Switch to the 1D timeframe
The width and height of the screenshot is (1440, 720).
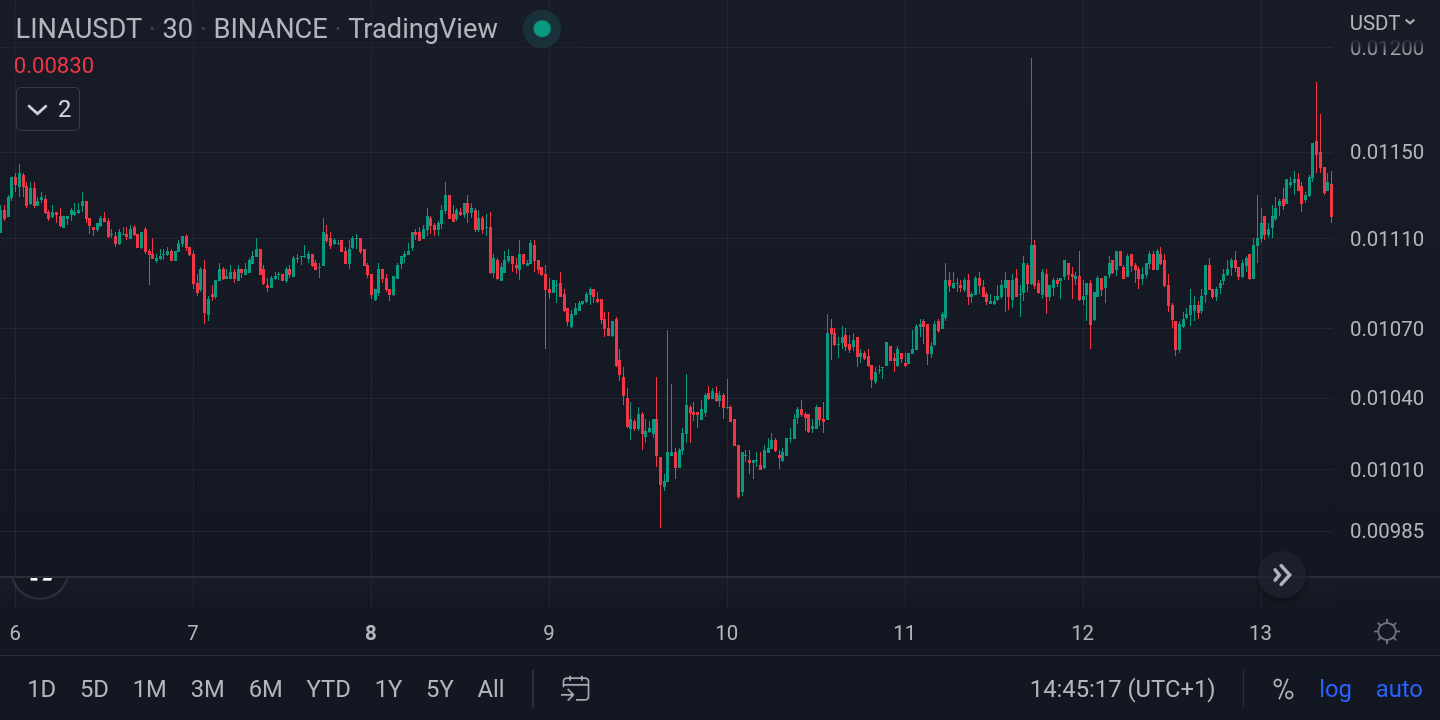(x=42, y=689)
